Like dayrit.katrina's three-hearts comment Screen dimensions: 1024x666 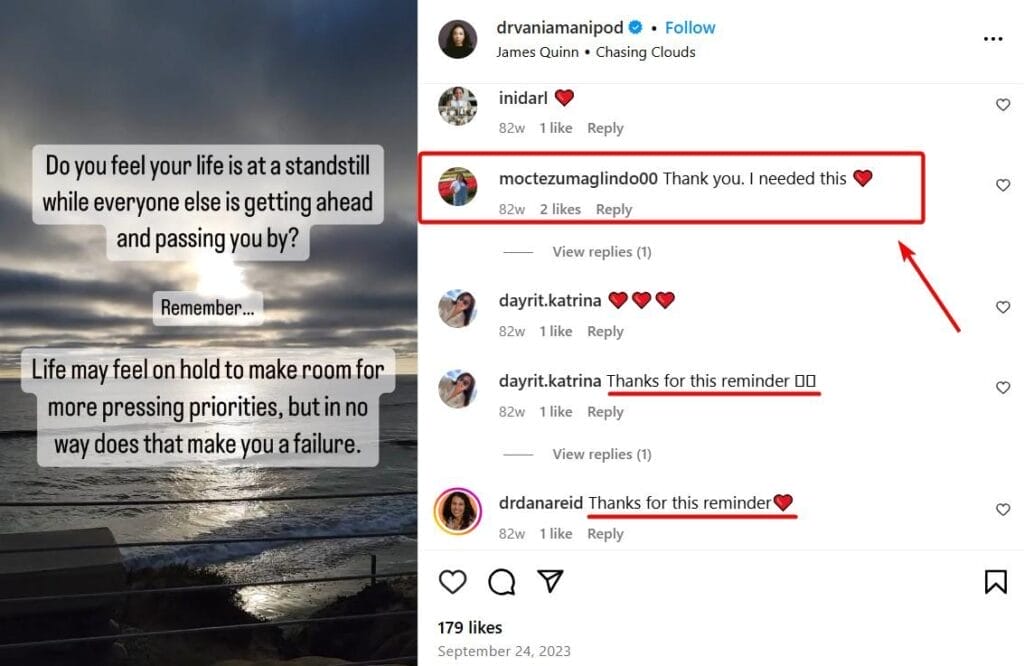[x=1002, y=307]
